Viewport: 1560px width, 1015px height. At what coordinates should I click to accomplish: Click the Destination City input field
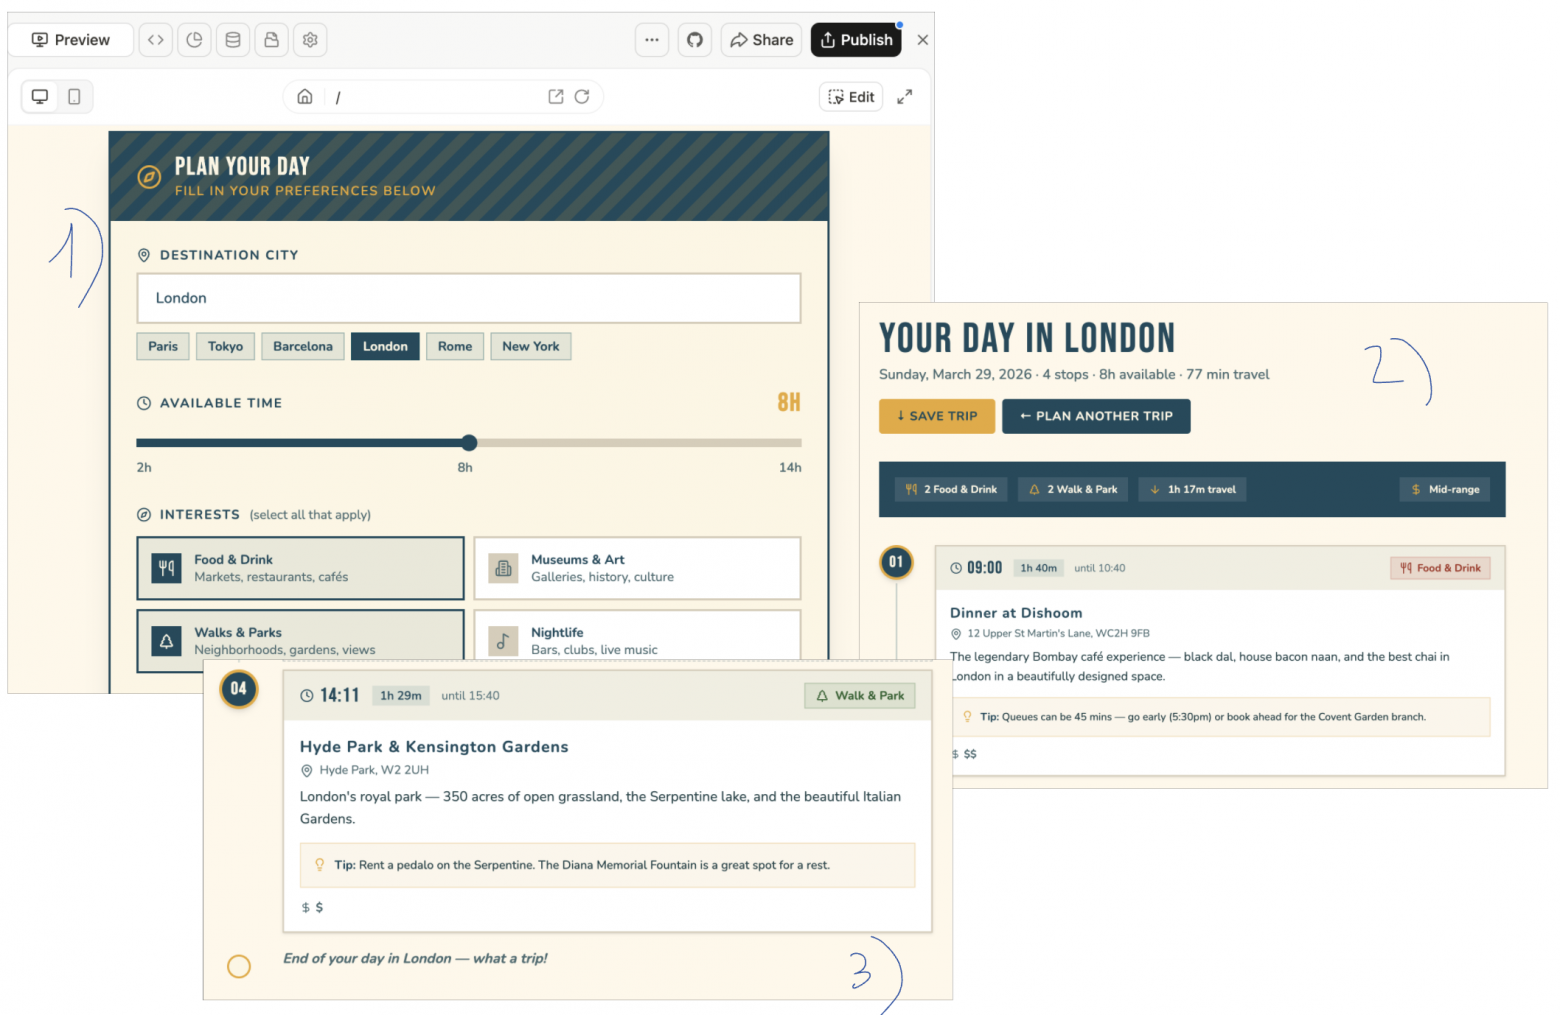469,298
